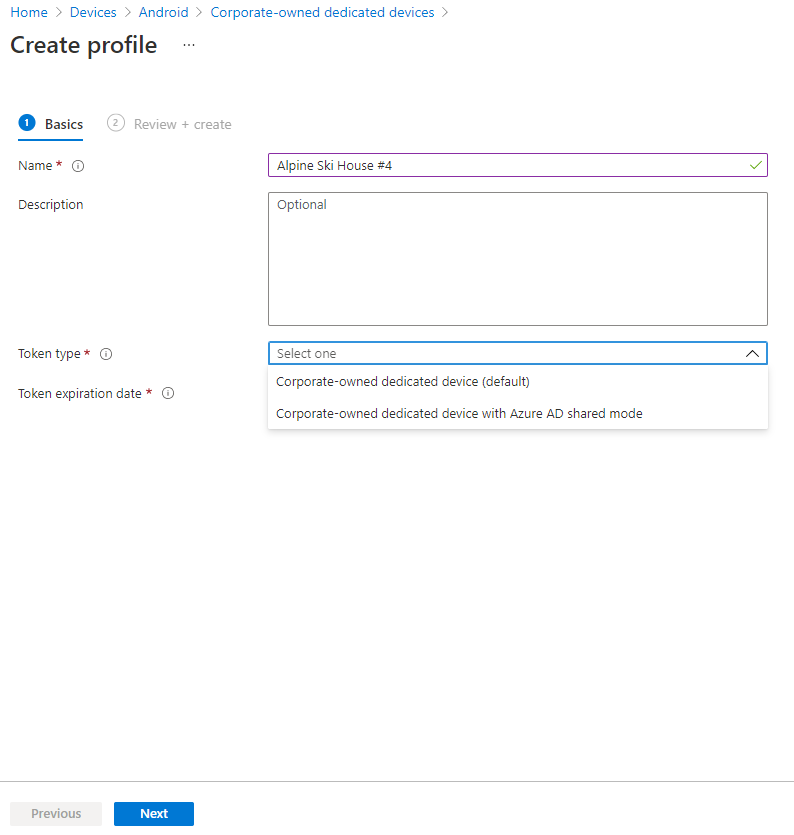Click the green validation checkmark in Name field
Image resolution: width=794 pixels, height=835 pixels.
(757, 165)
